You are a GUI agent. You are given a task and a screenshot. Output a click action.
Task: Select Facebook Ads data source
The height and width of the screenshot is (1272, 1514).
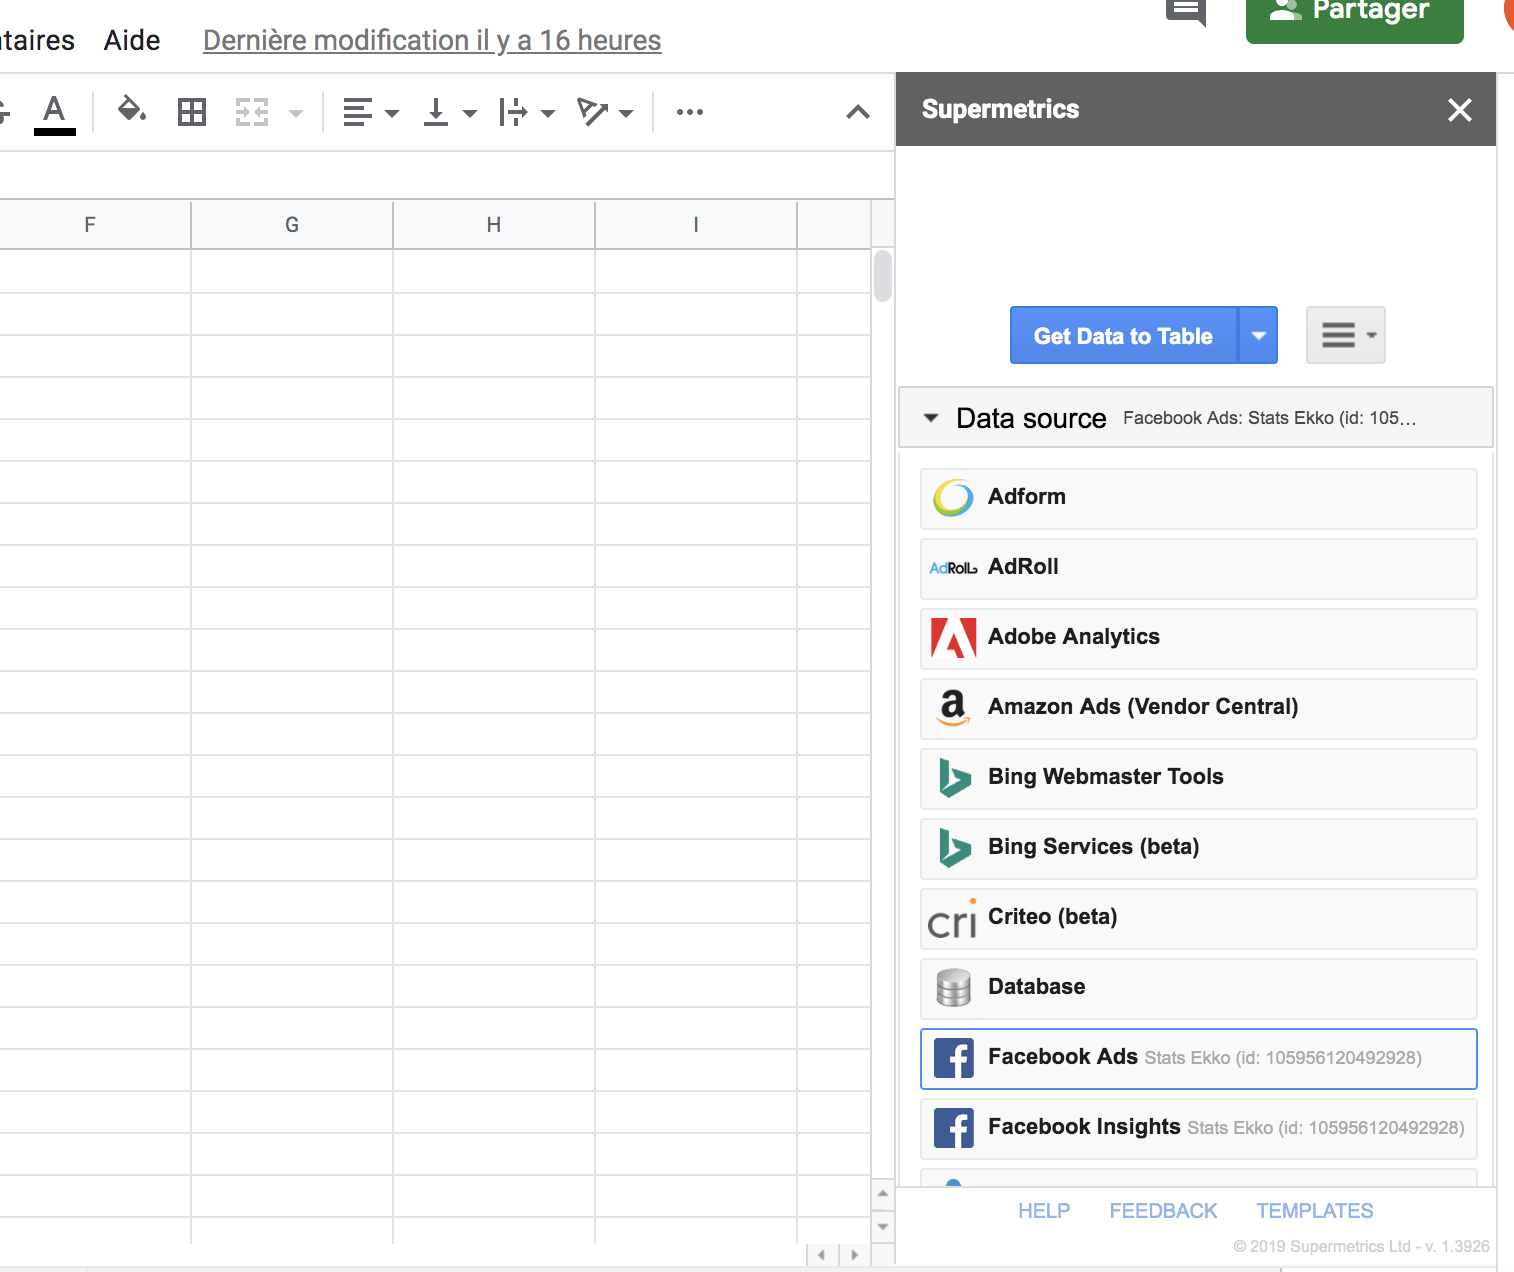[1198, 1058]
